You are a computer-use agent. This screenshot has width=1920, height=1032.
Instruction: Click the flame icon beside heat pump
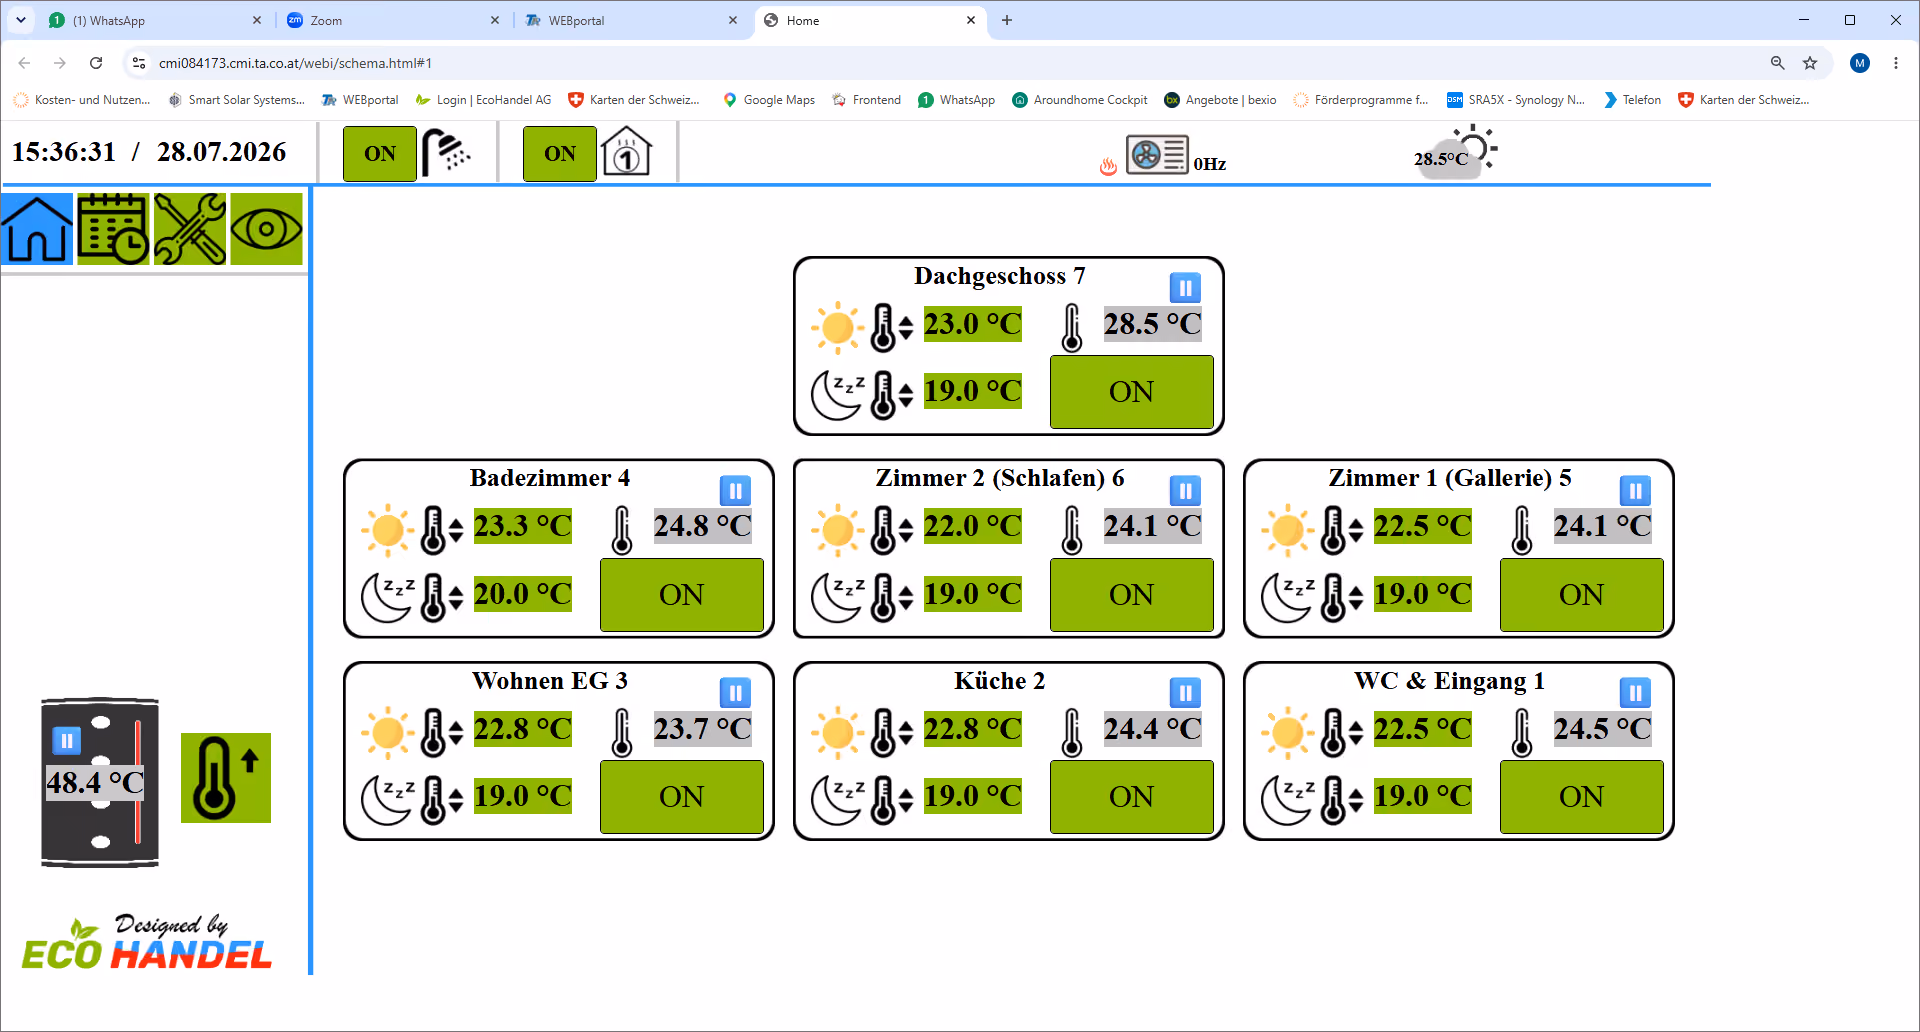pos(1108,166)
